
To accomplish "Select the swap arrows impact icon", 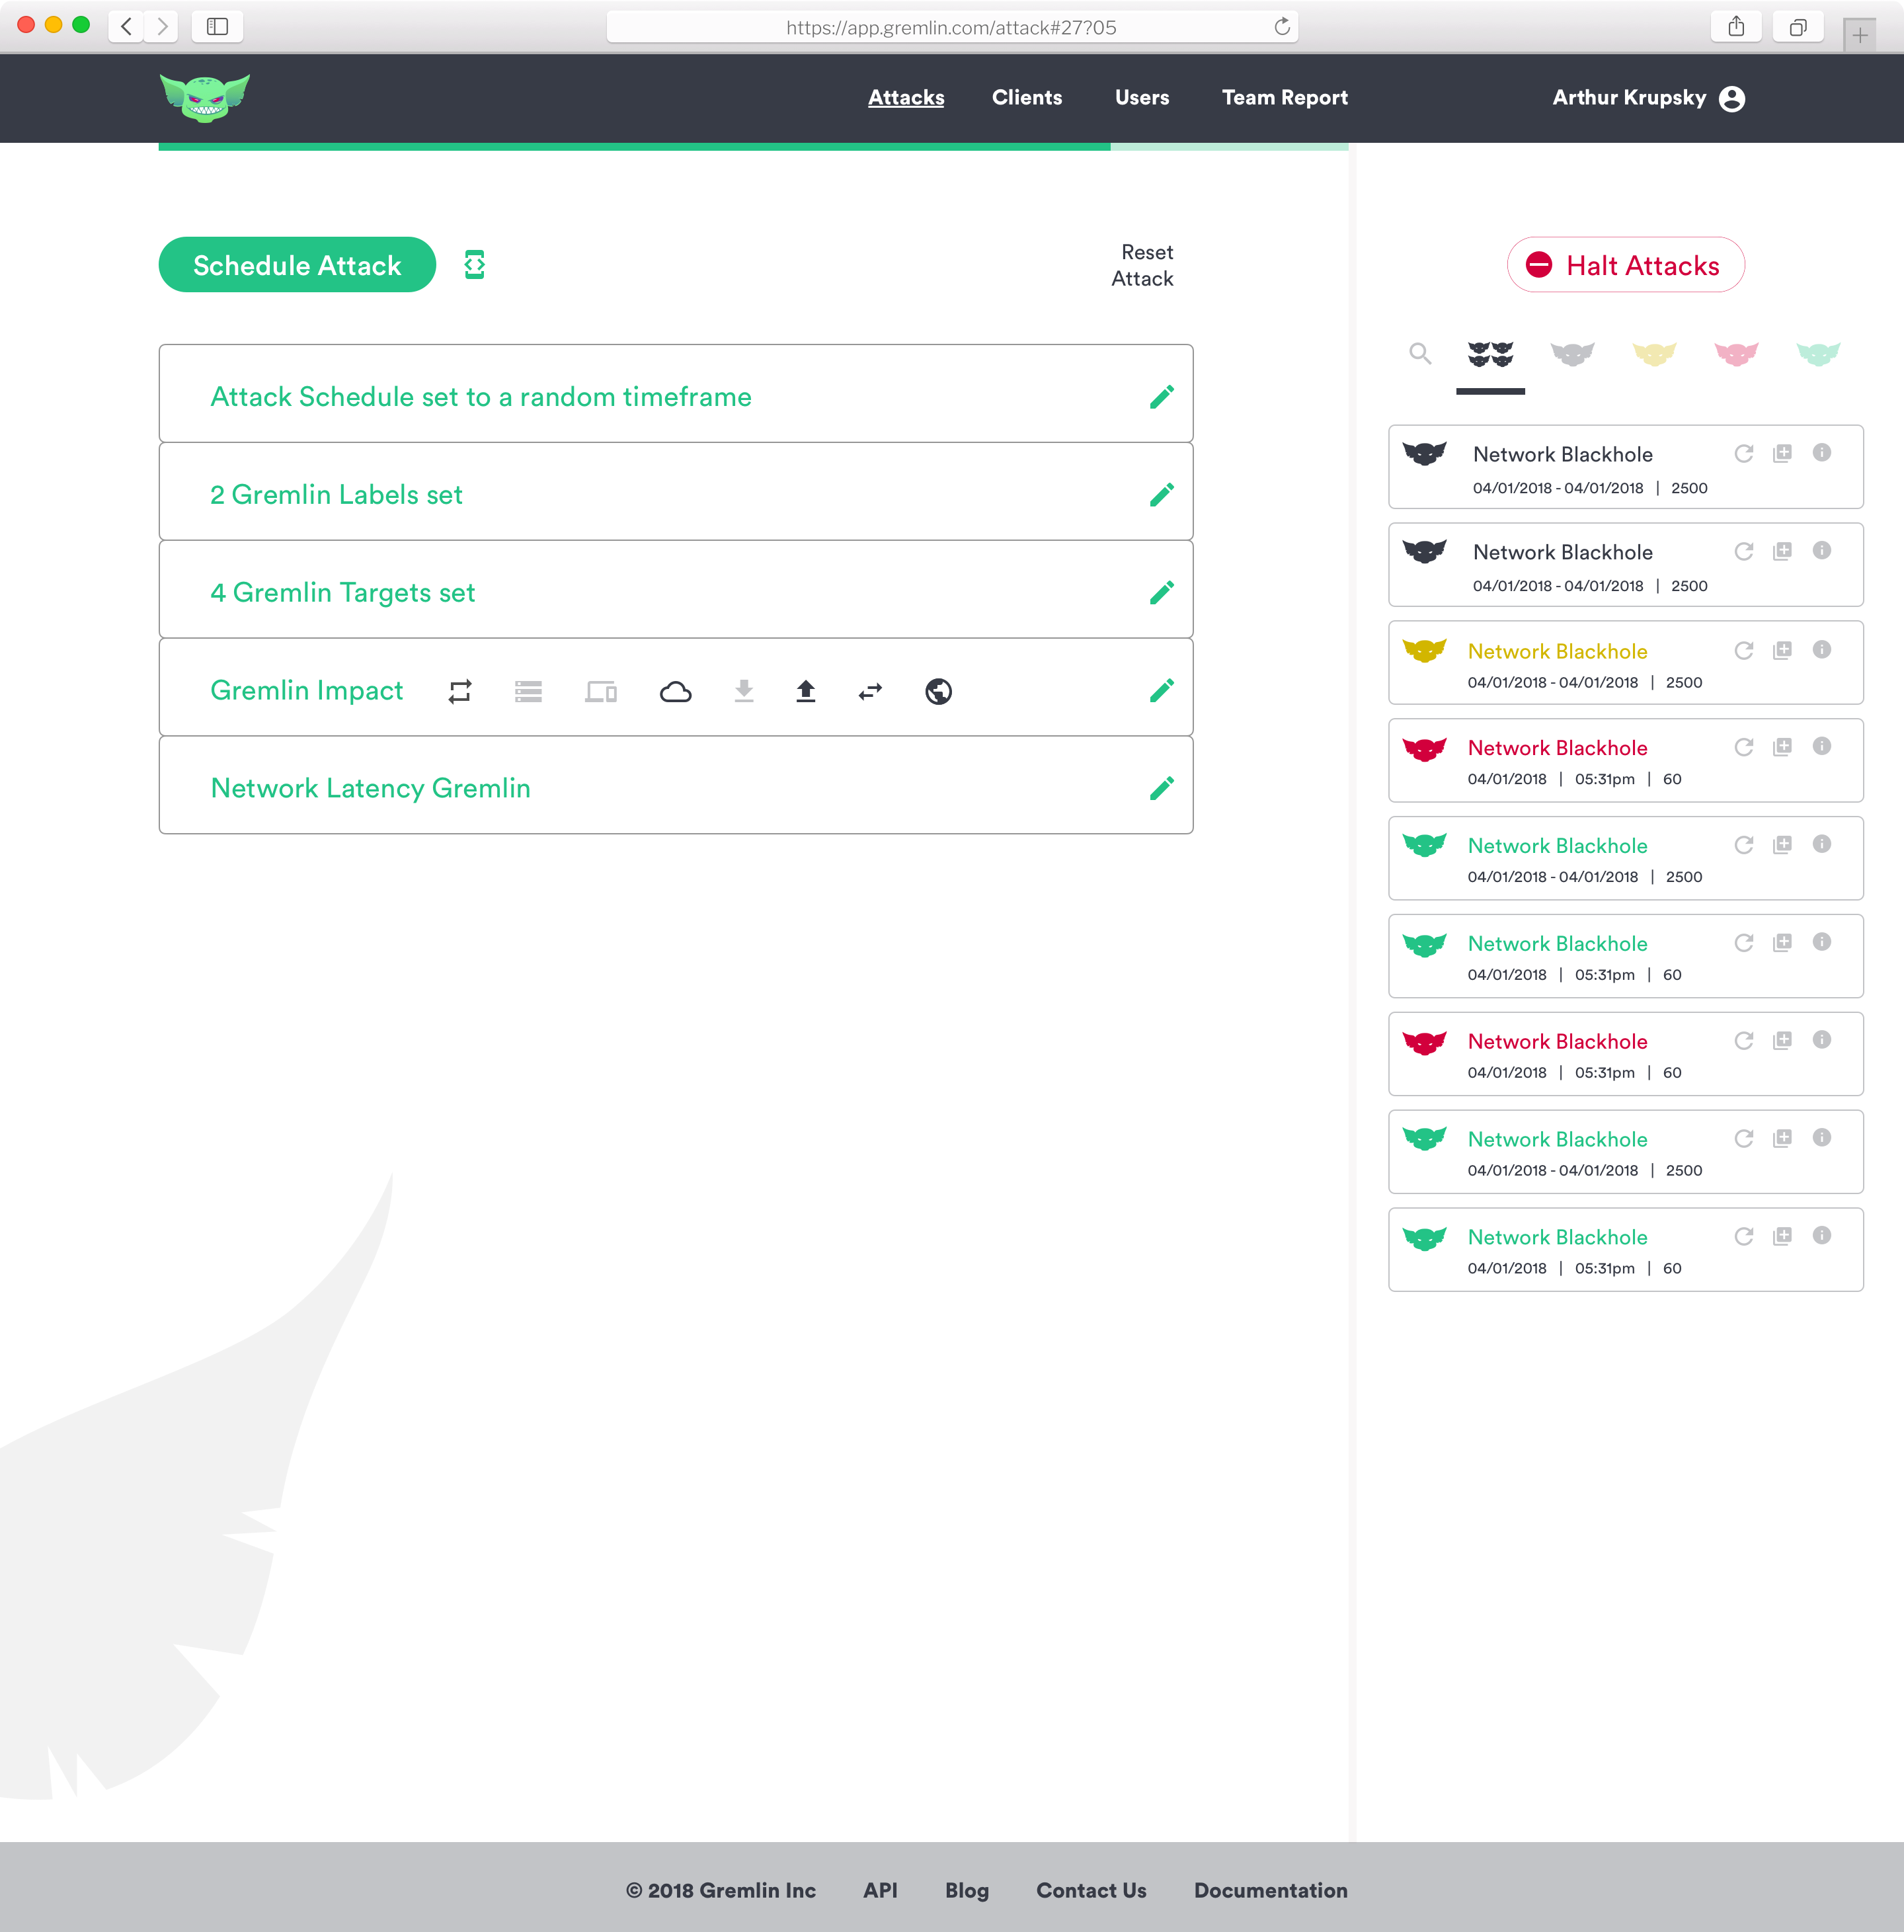I will point(871,692).
